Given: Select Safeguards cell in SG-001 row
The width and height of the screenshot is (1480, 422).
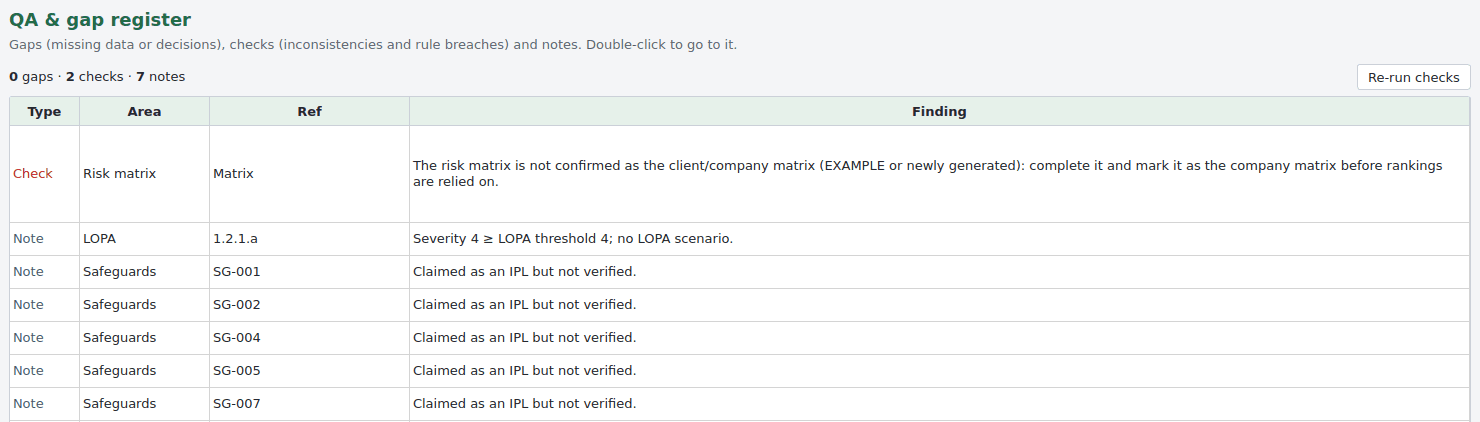Looking at the screenshot, I should (145, 272).
